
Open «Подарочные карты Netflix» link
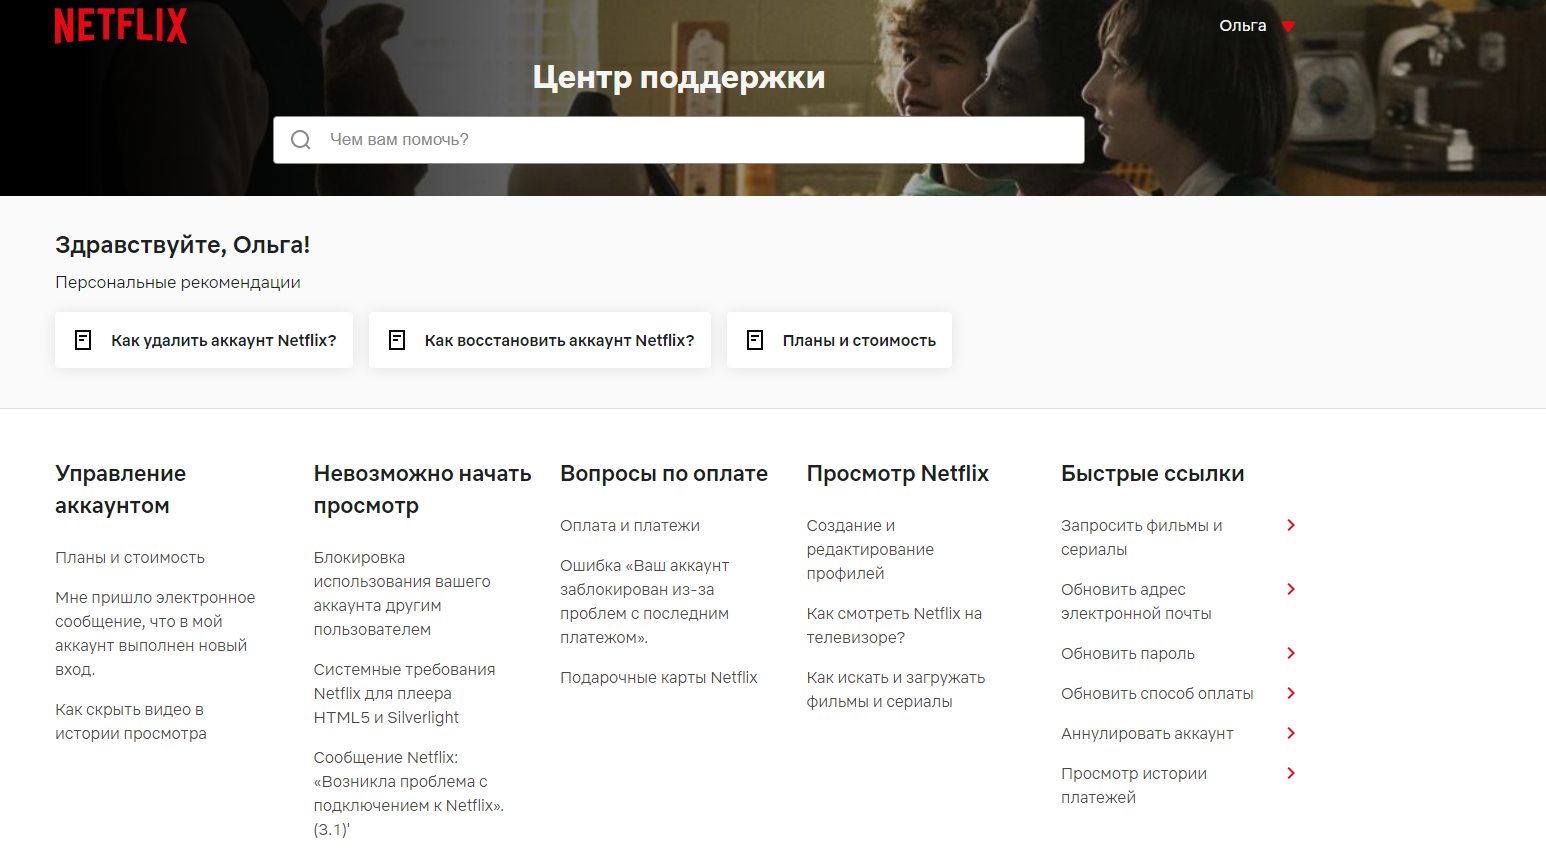click(x=659, y=677)
